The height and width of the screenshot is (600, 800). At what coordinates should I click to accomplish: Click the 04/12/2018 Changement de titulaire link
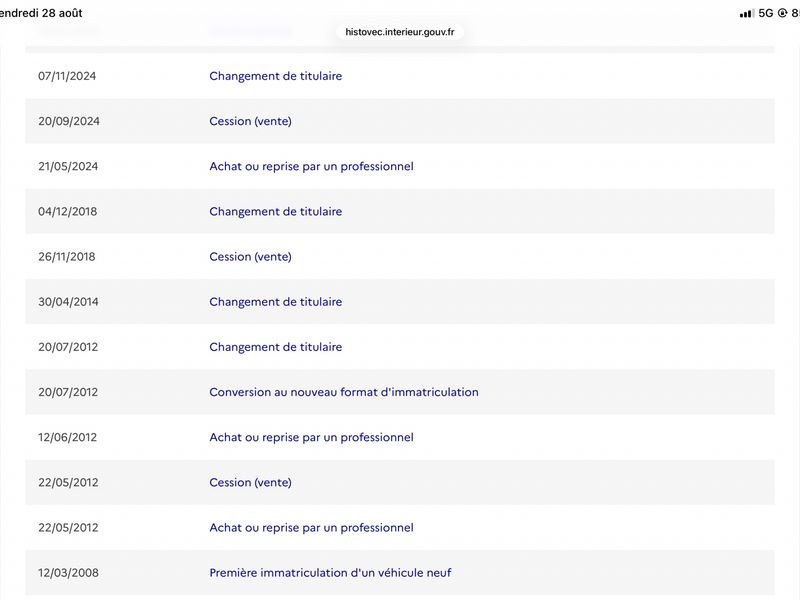[276, 212]
